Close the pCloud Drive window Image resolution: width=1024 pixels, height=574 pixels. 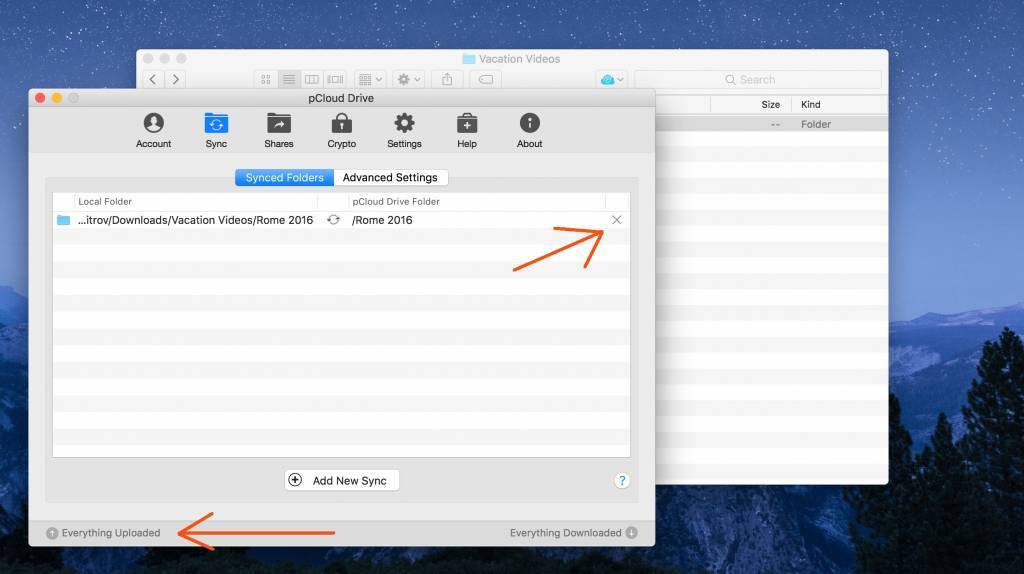pyautogui.click(x=40, y=98)
